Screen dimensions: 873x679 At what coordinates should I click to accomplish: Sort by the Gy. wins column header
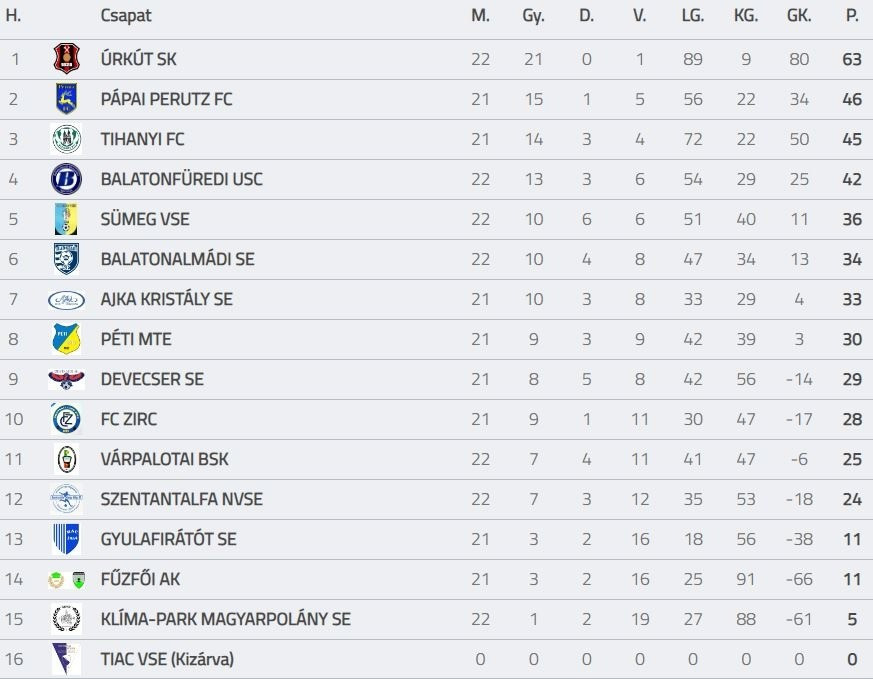click(533, 17)
